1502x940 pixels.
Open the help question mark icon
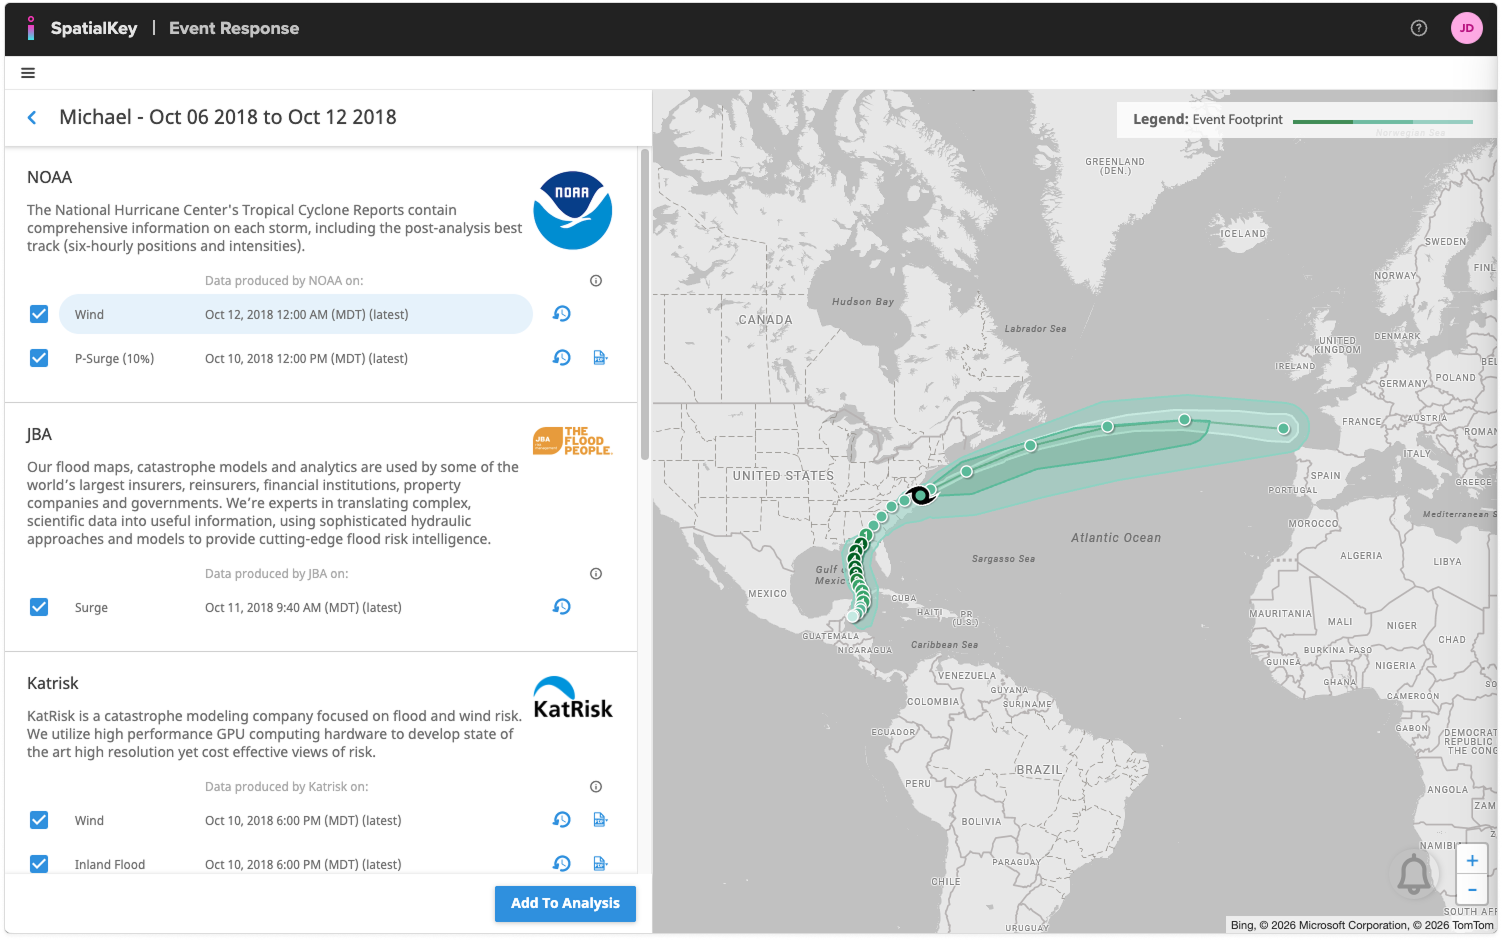point(1418,28)
